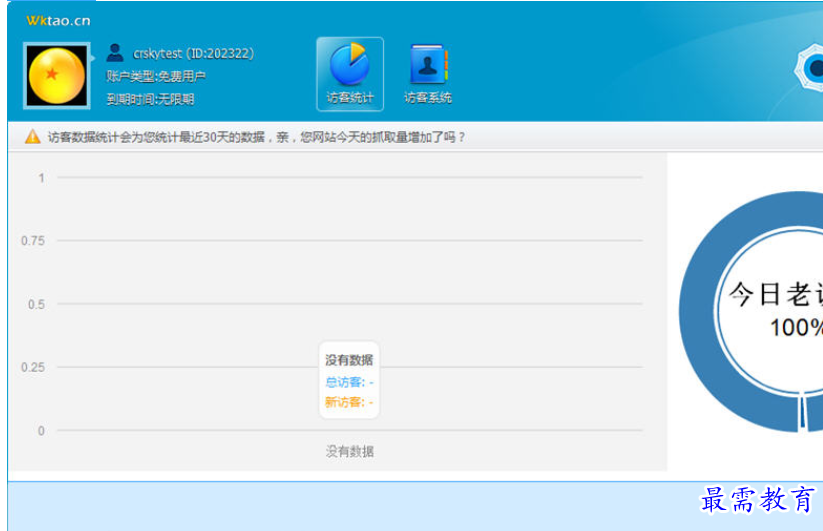This screenshot has height=531, width=823.
Task: Click the 今日老 label in the donut center
Action: tap(776, 294)
